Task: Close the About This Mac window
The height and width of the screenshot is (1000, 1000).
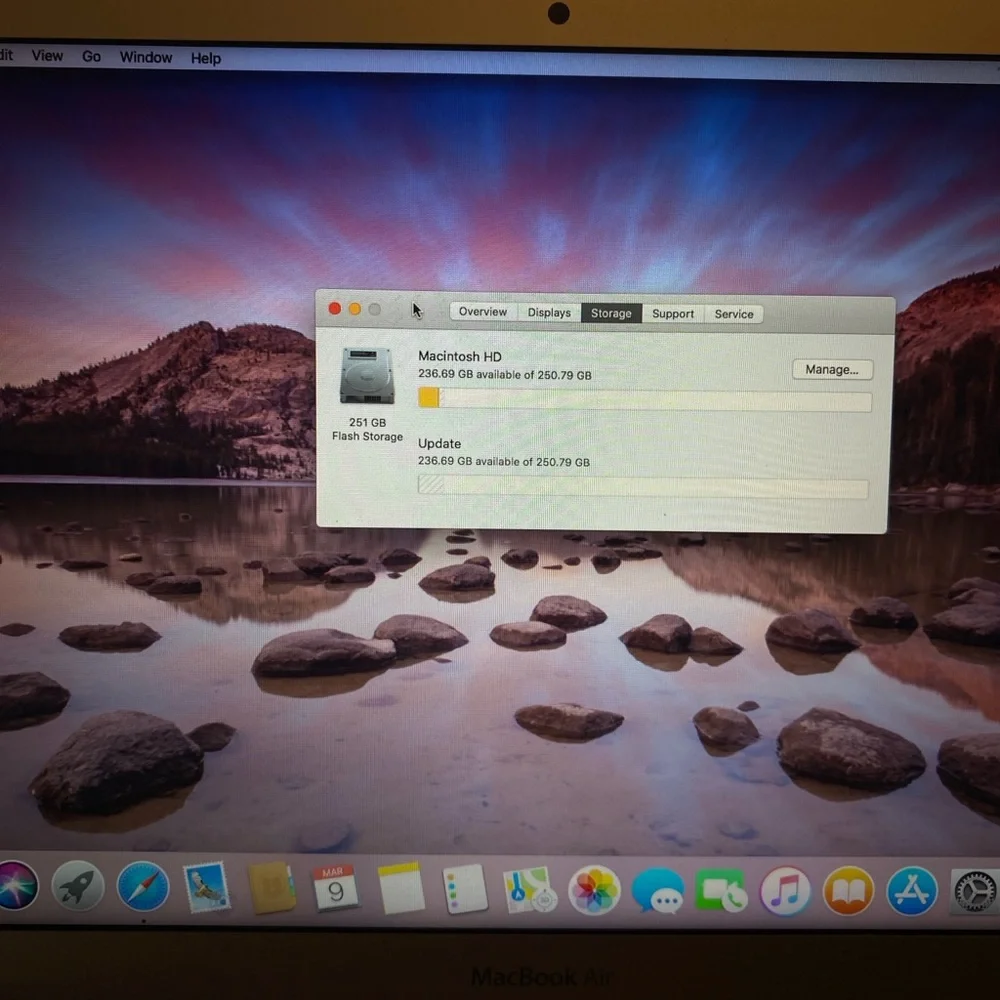Action: [335, 309]
